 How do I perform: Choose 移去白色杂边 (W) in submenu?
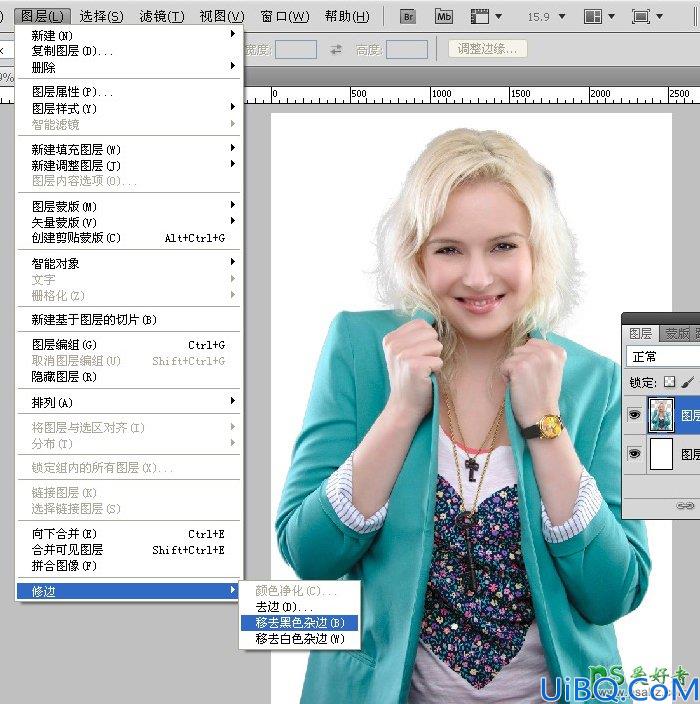pyautogui.click(x=299, y=639)
